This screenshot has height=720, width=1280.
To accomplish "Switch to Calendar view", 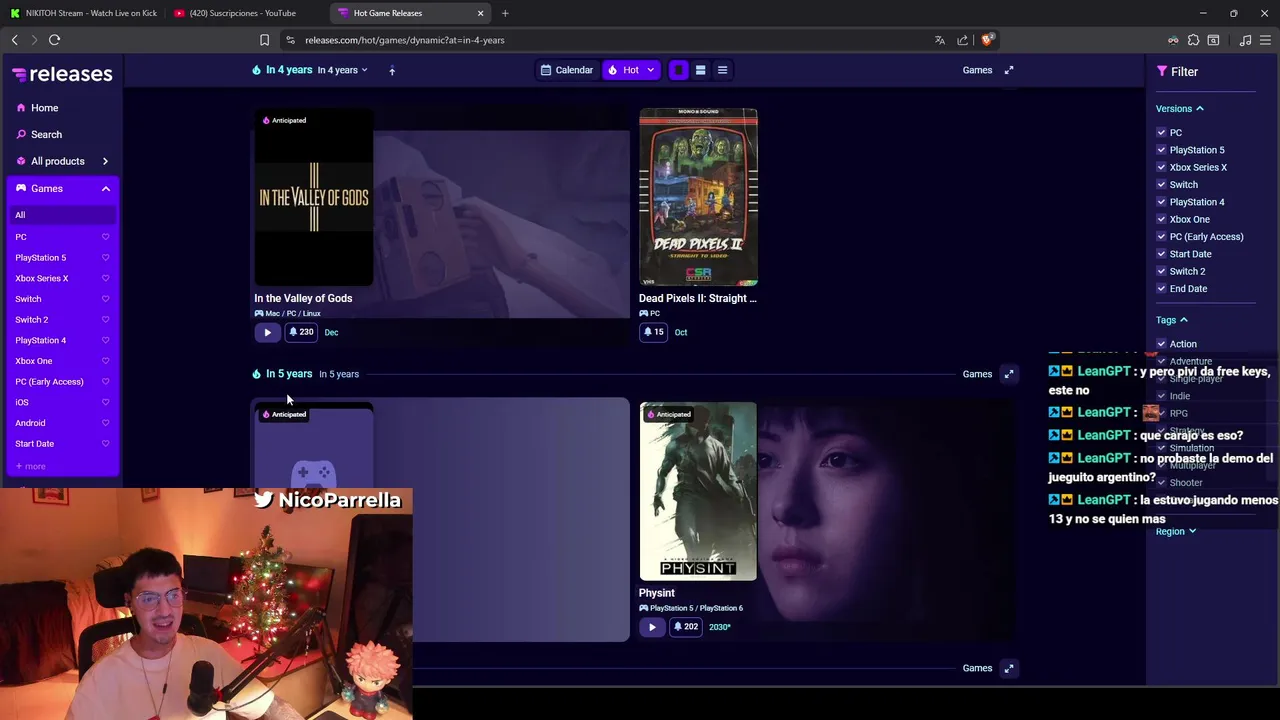I will [567, 70].
